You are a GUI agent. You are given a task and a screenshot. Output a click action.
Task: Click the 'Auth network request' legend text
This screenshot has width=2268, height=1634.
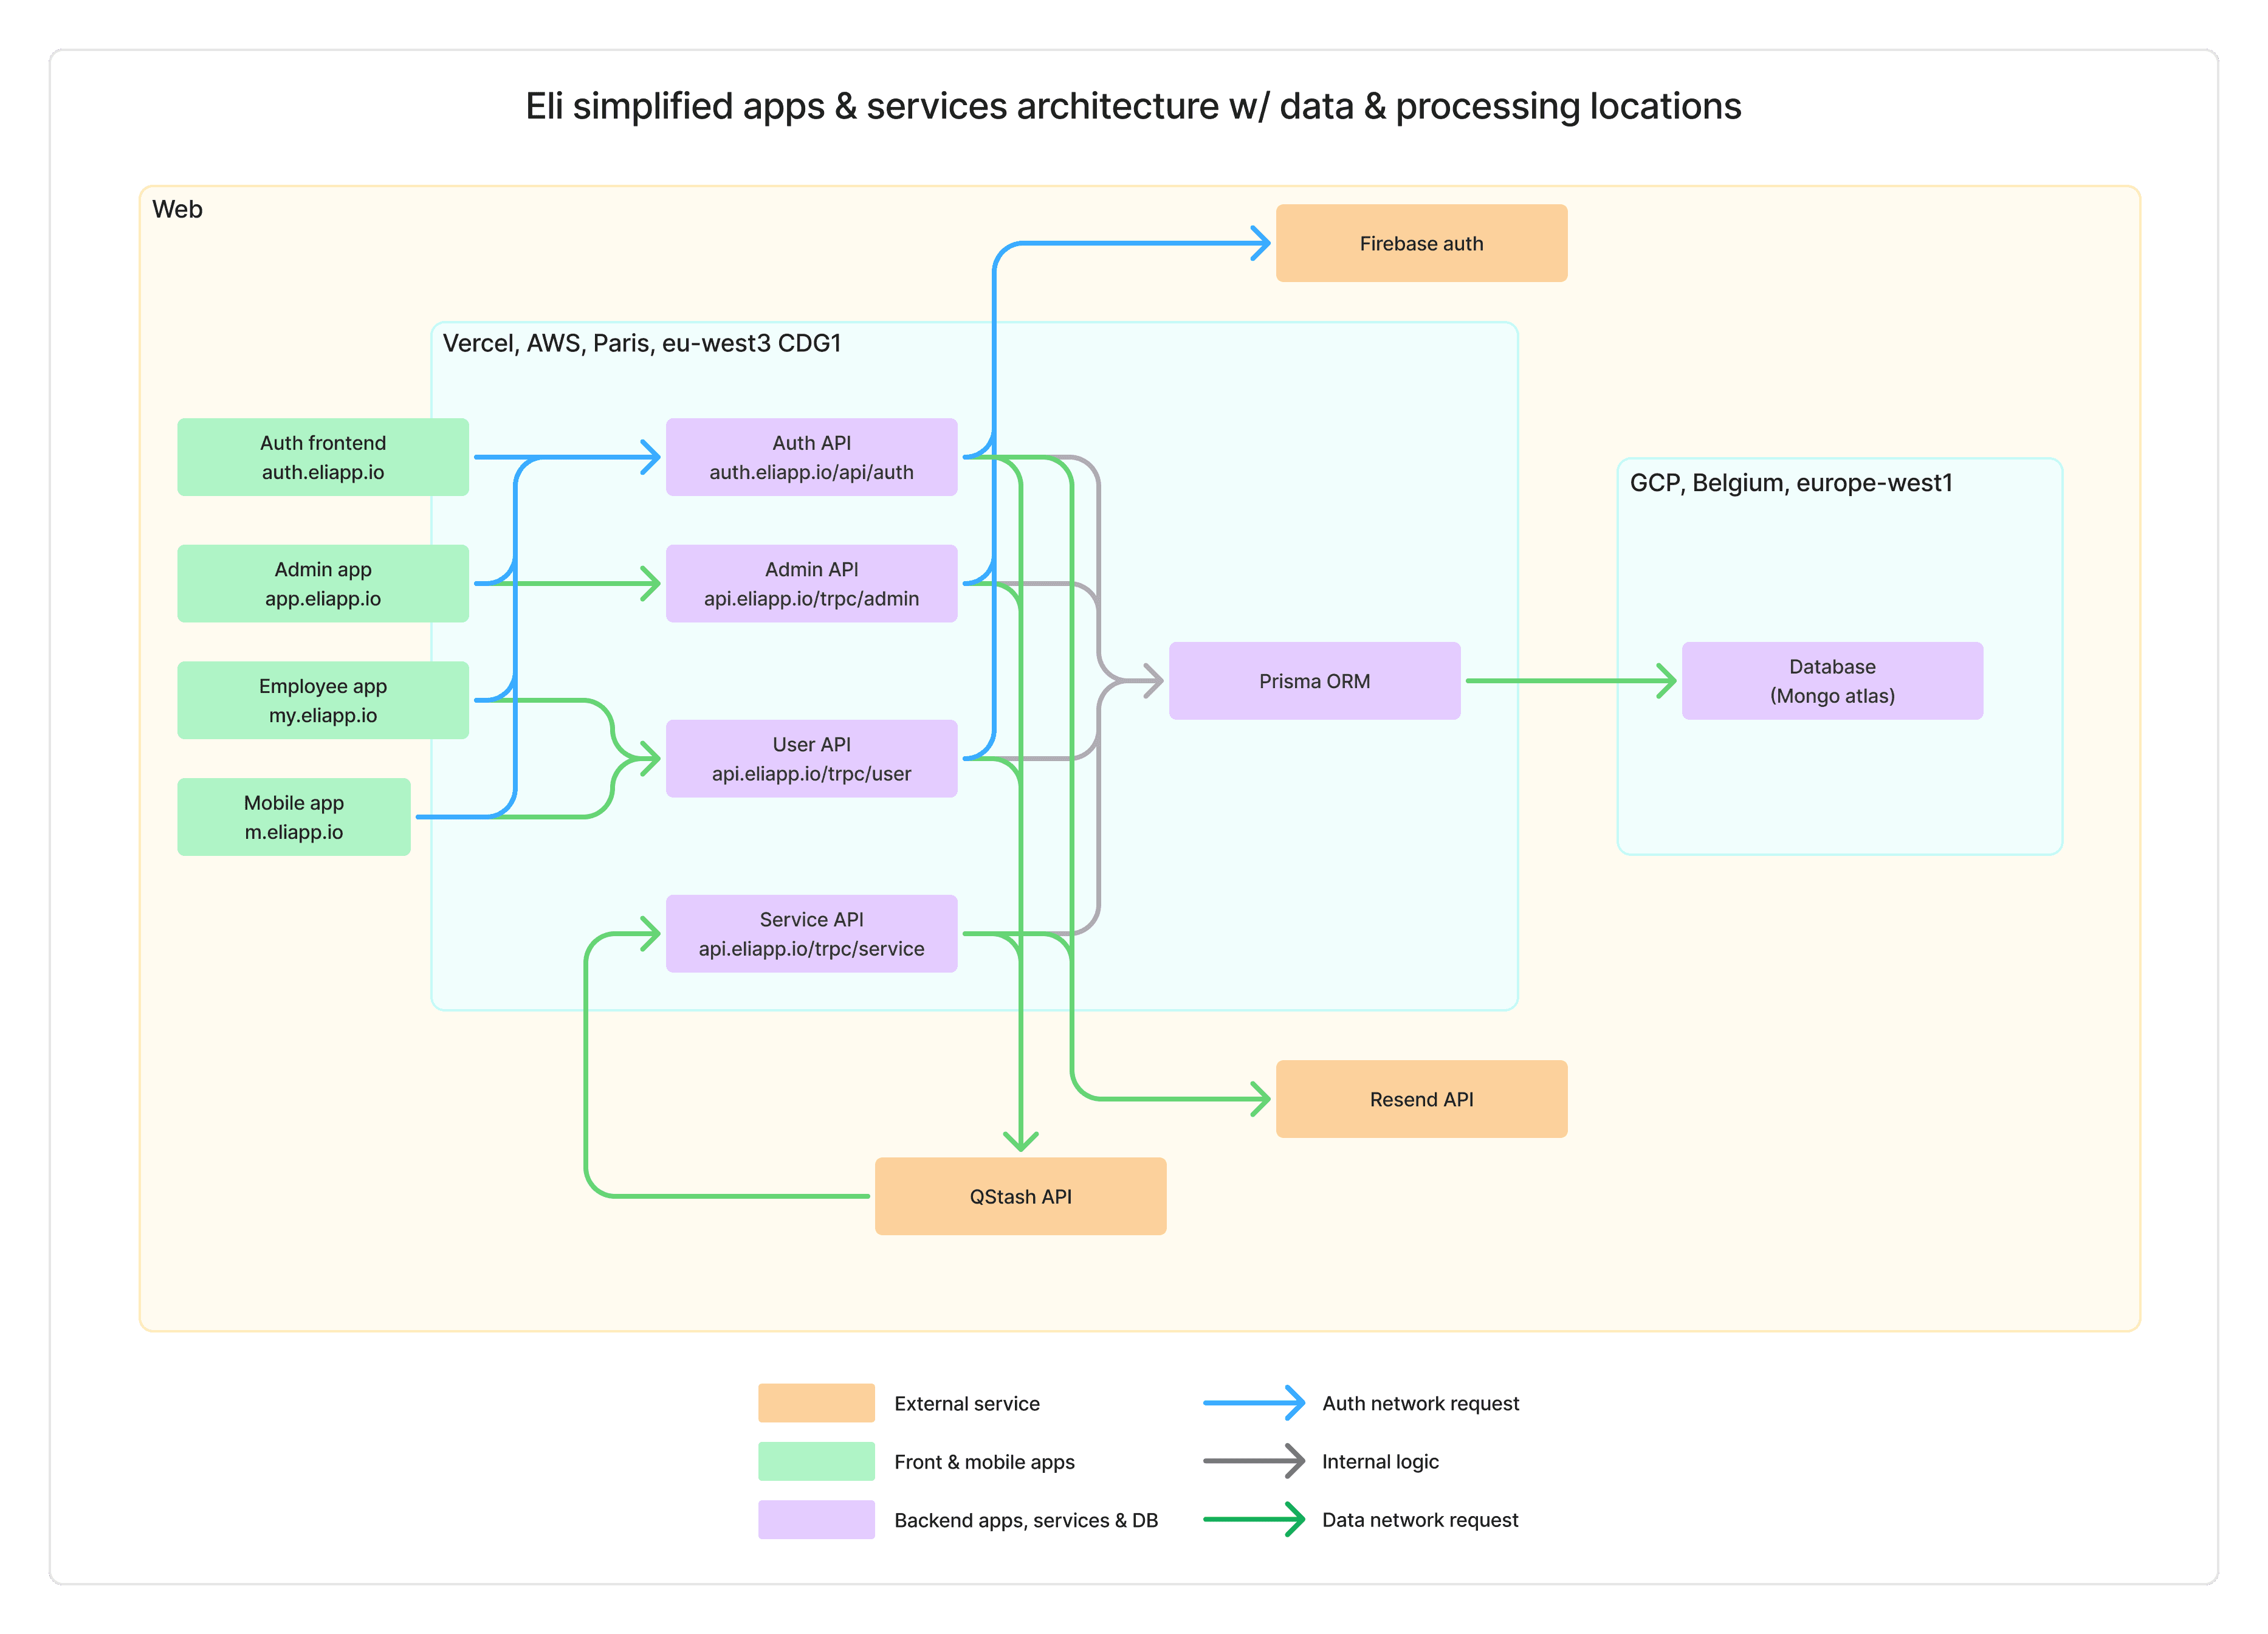pos(1420,1403)
